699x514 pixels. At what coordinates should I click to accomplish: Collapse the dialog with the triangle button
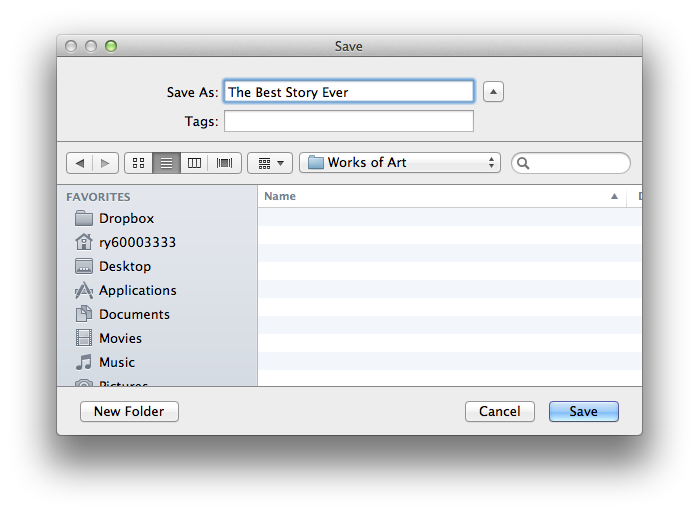point(493,92)
